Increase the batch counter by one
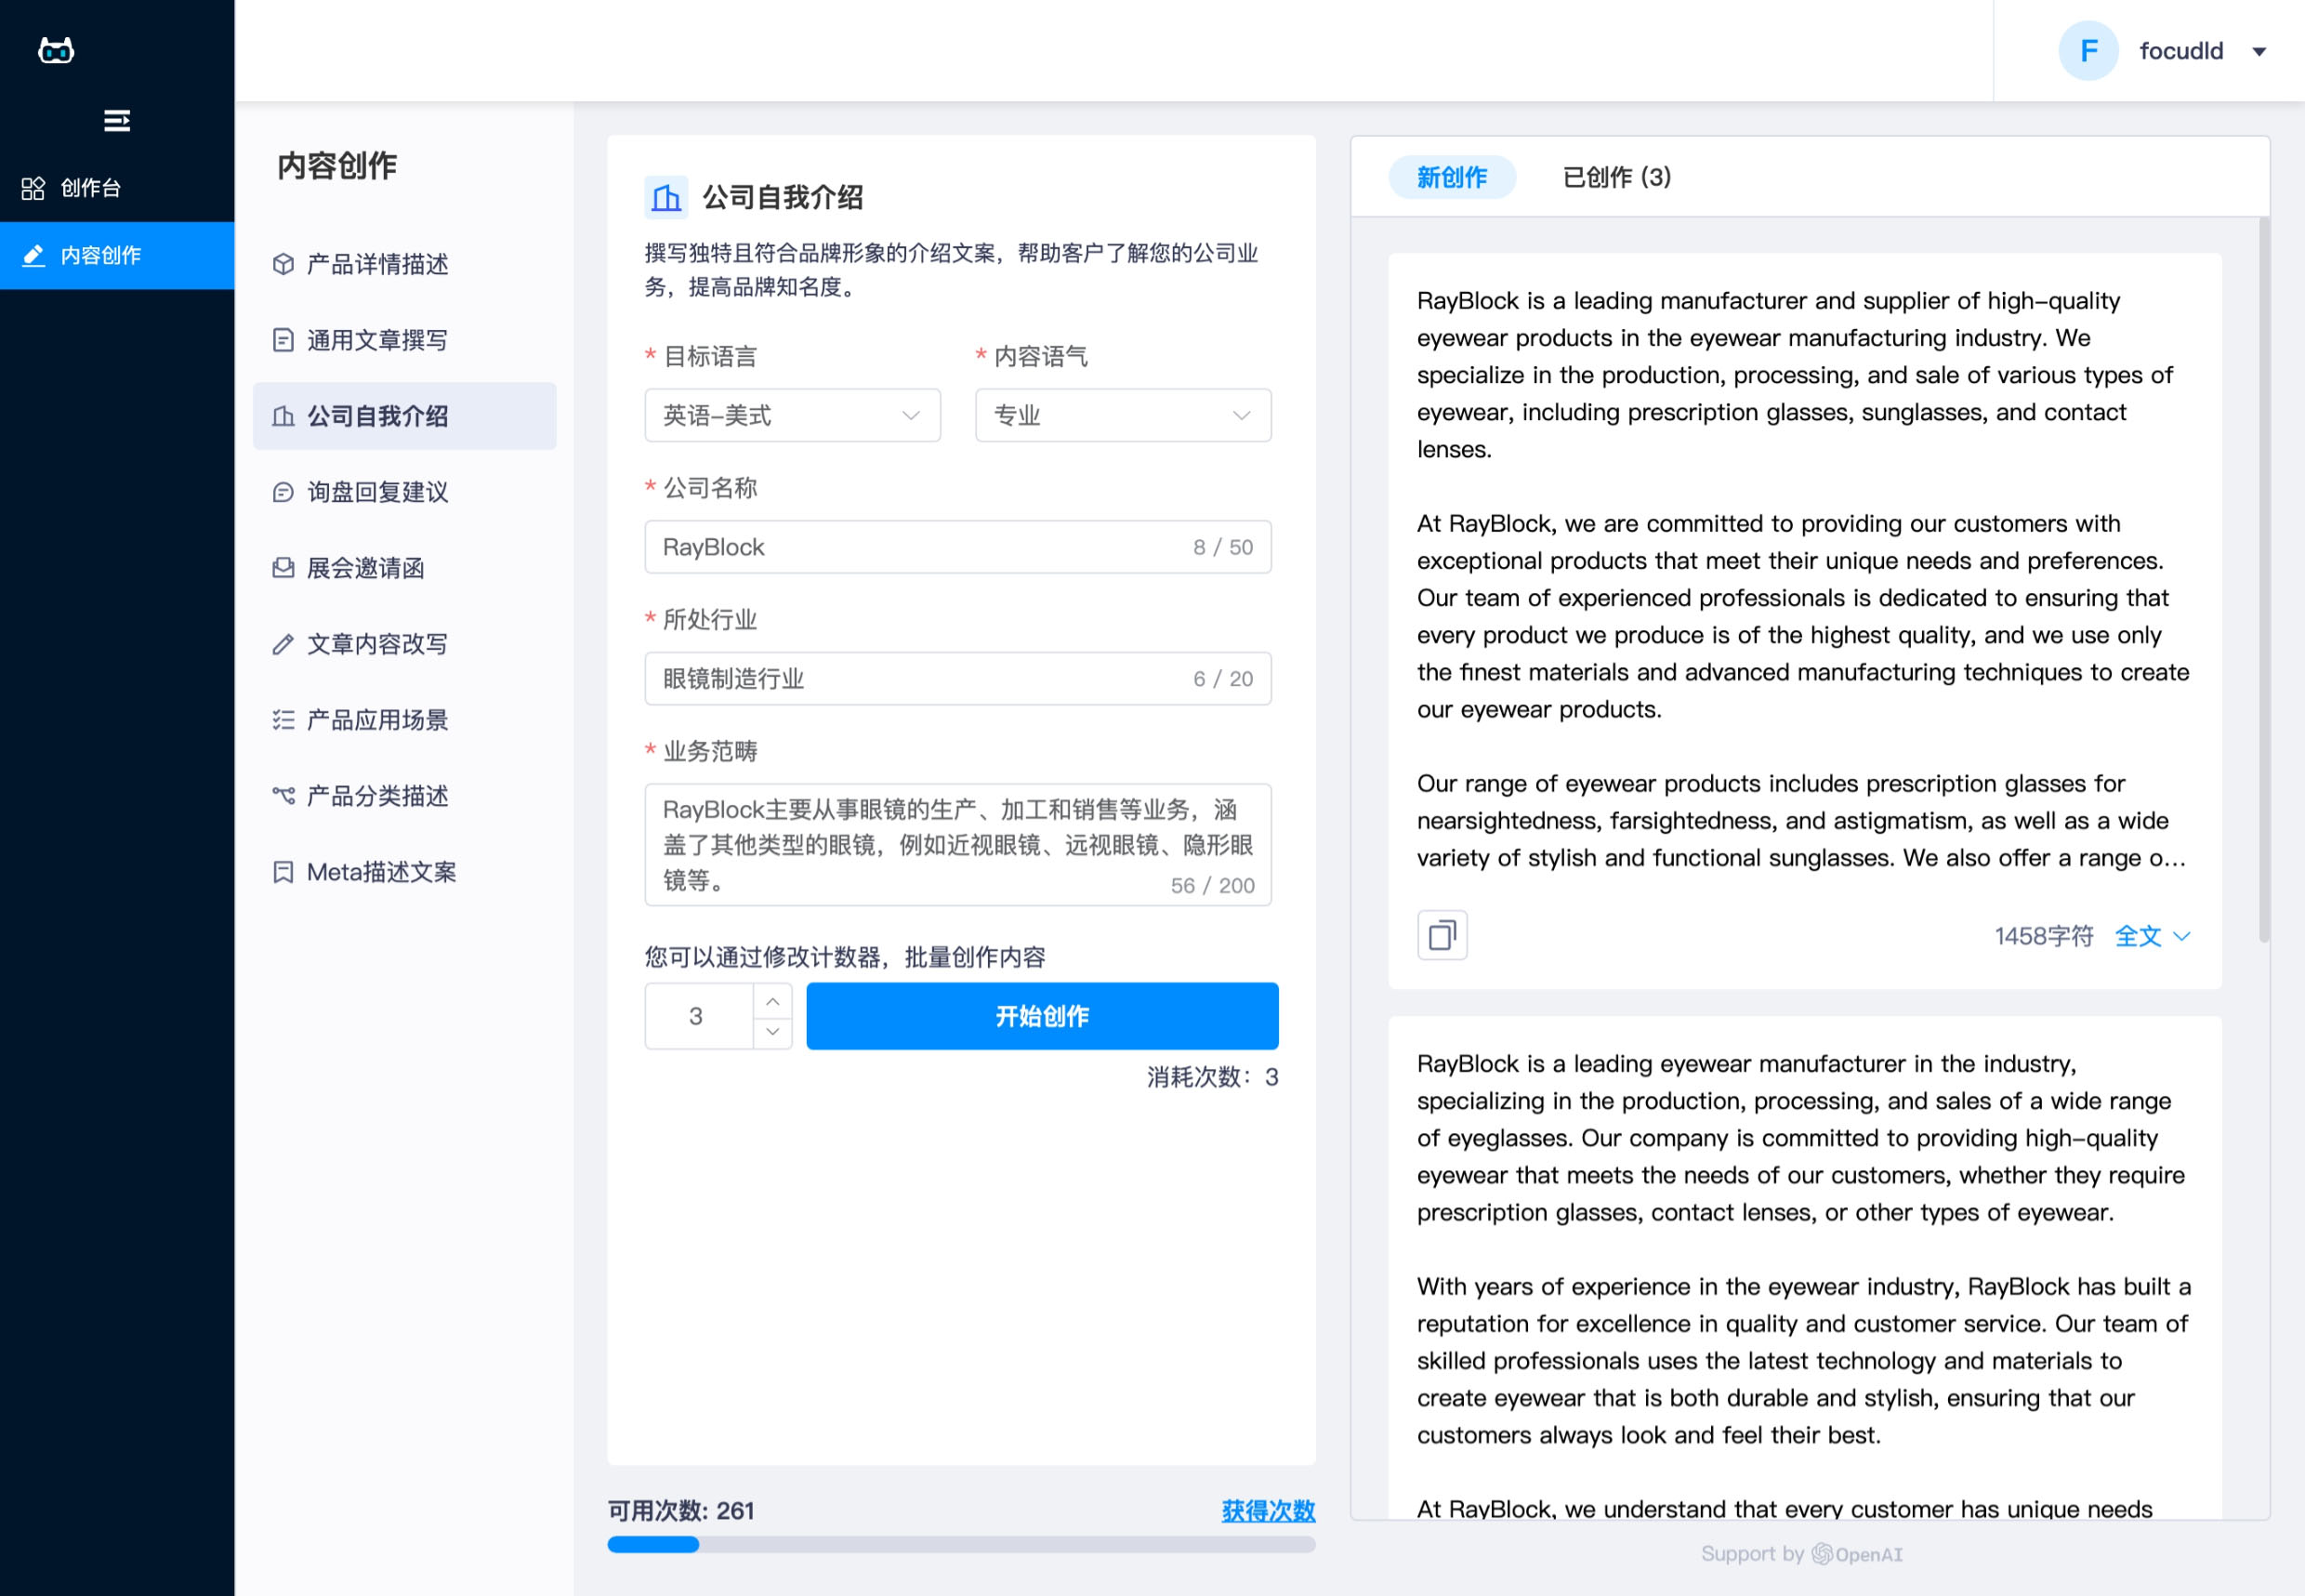 point(772,1001)
